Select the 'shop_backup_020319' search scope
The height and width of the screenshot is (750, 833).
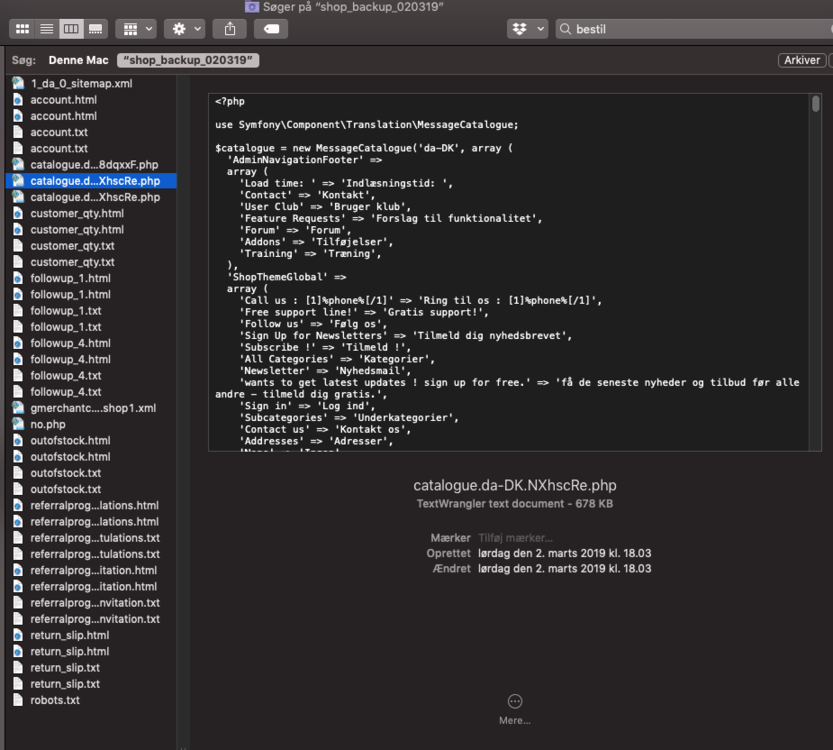point(188,60)
